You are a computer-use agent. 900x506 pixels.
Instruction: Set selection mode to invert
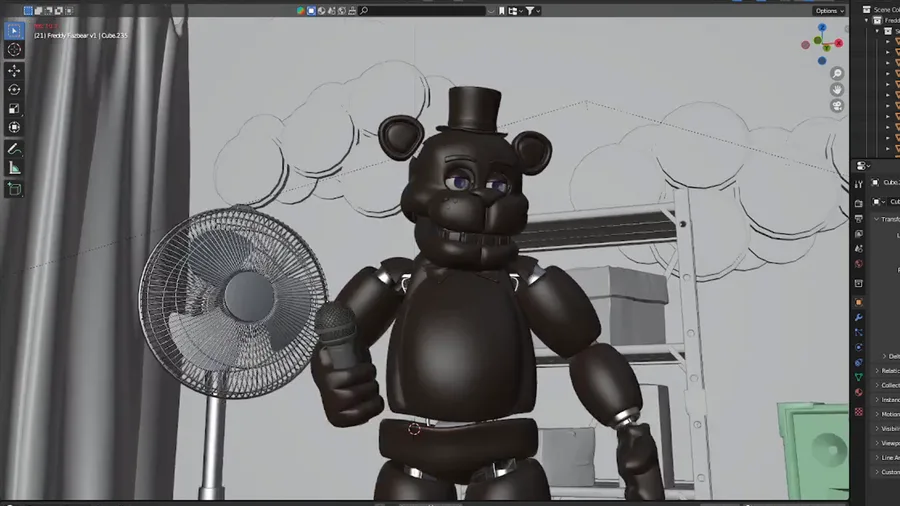point(59,10)
